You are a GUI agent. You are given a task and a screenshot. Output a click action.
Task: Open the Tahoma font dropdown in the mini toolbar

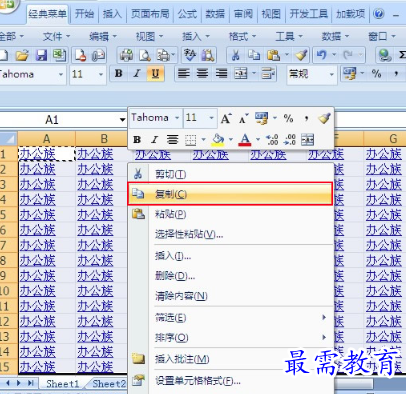177,118
